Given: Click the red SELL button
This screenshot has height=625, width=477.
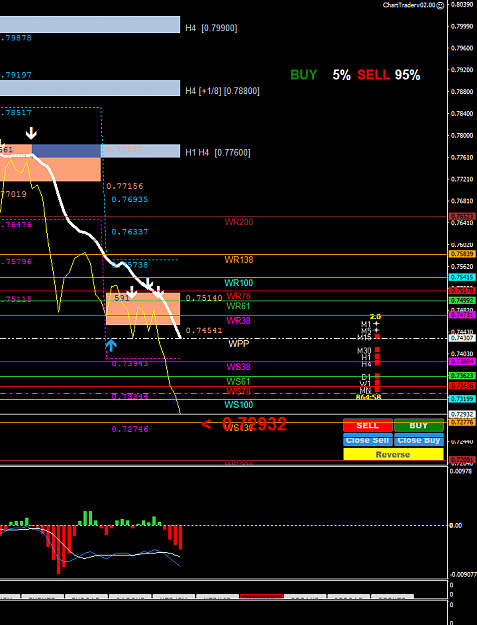Looking at the screenshot, I should coord(367,425).
